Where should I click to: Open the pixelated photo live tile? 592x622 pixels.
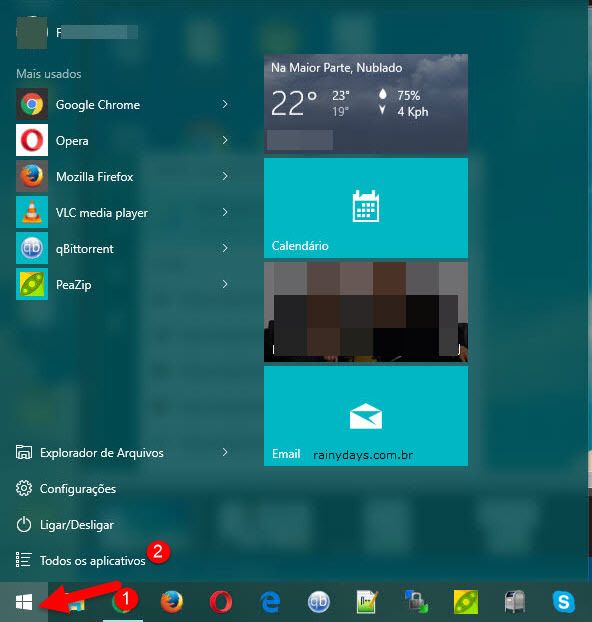coord(366,312)
